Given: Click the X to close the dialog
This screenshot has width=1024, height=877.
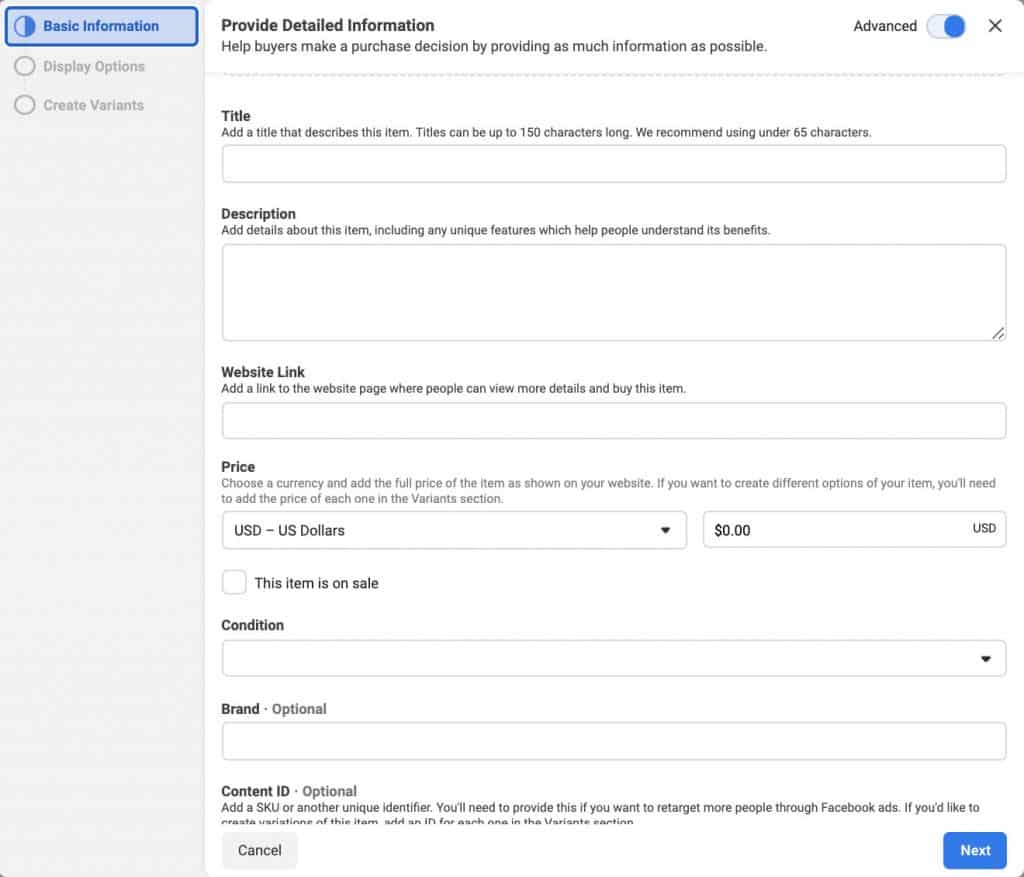Looking at the screenshot, I should [996, 26].
